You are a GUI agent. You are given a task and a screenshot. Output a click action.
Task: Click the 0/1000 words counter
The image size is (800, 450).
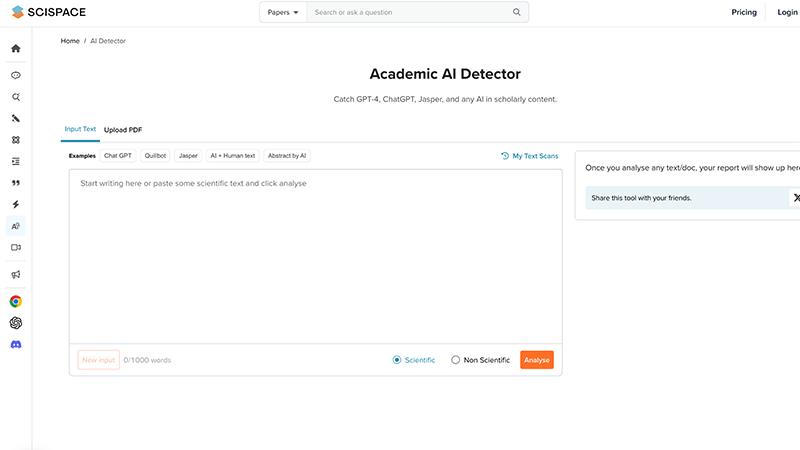coord(147,360)
